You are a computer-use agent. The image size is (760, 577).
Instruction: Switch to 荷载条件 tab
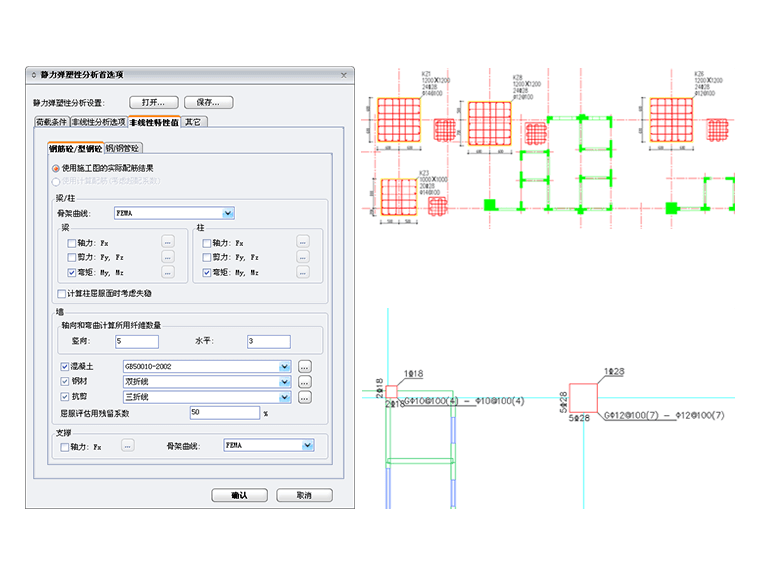(52, 122)
